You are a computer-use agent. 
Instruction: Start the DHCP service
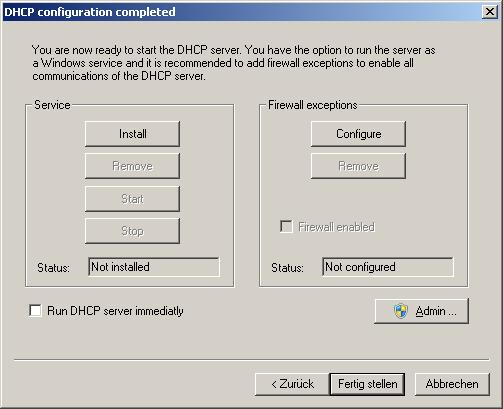tap(132, 199)
